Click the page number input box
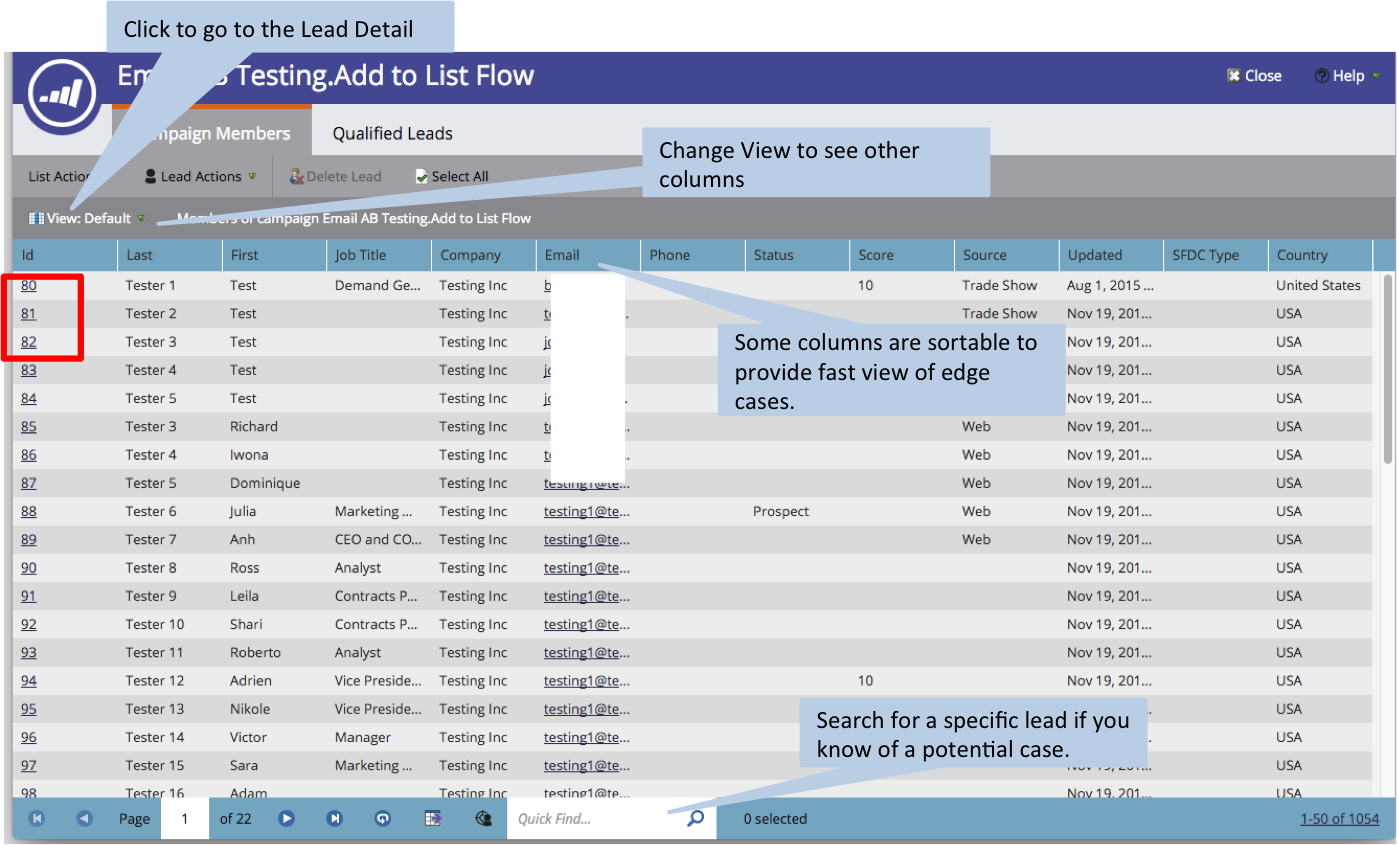This screenshot has height=845, width=1397. (185, 819)
